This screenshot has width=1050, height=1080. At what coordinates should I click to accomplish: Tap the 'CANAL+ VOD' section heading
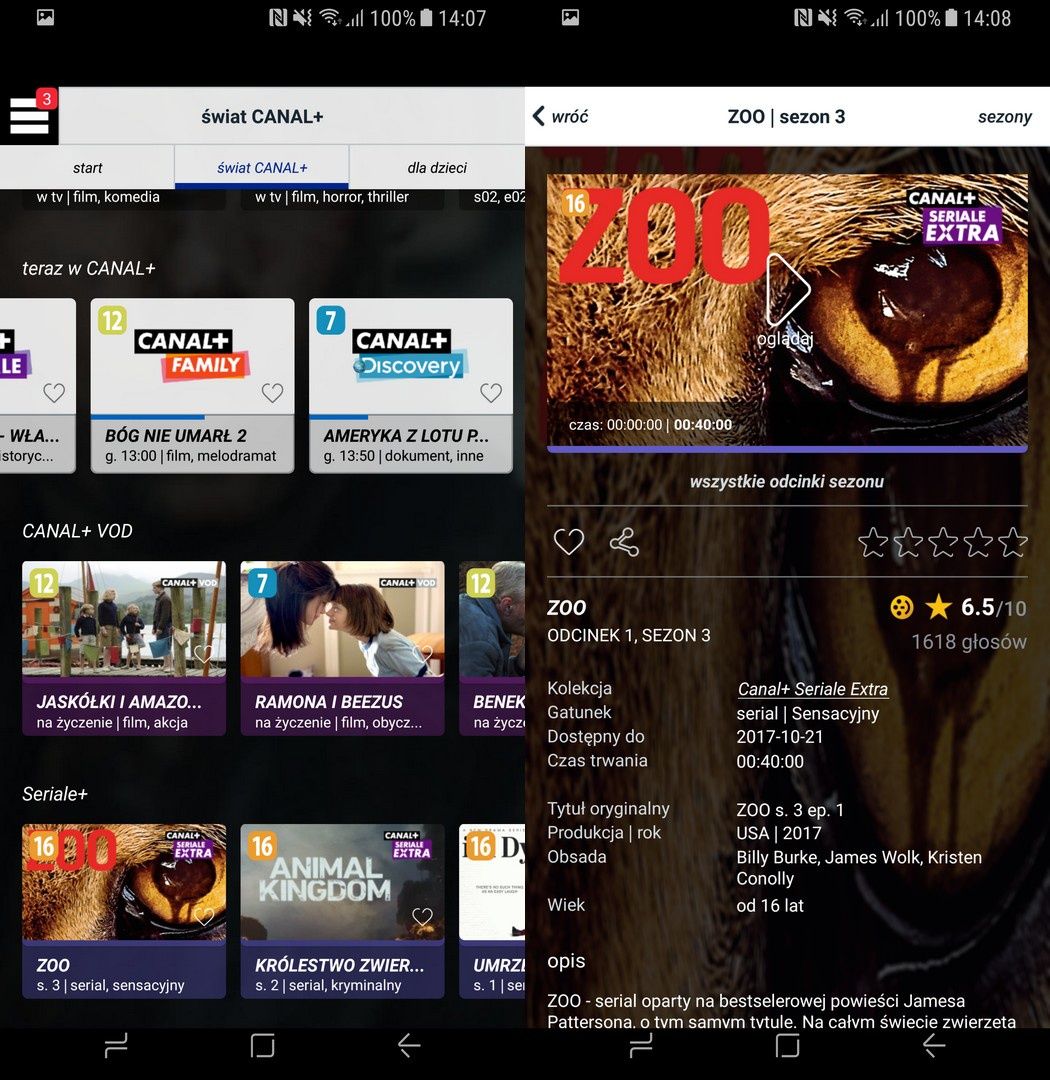(x=77, y=531)
